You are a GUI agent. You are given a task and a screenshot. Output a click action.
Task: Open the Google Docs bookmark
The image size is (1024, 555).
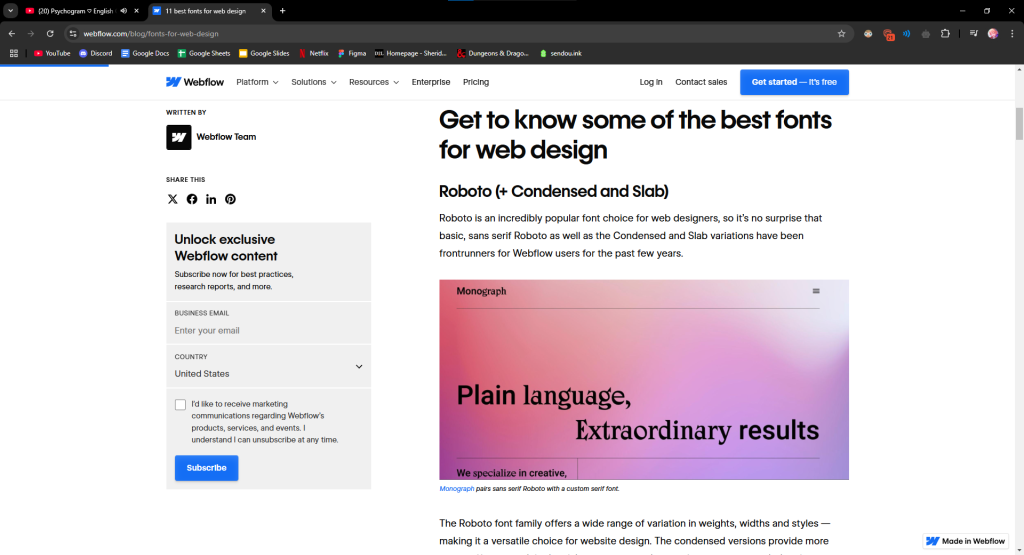click(145, 54)
